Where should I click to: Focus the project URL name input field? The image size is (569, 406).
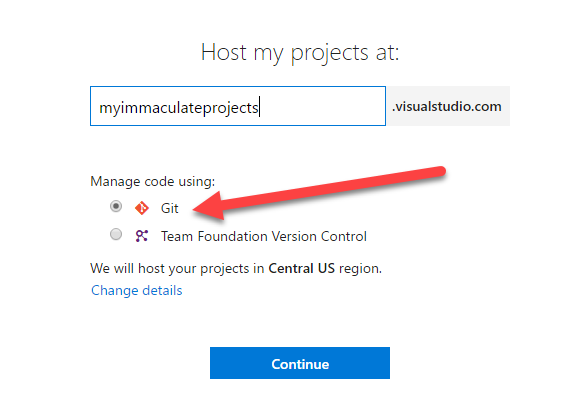pyautogui.click(x=238, y=106)
